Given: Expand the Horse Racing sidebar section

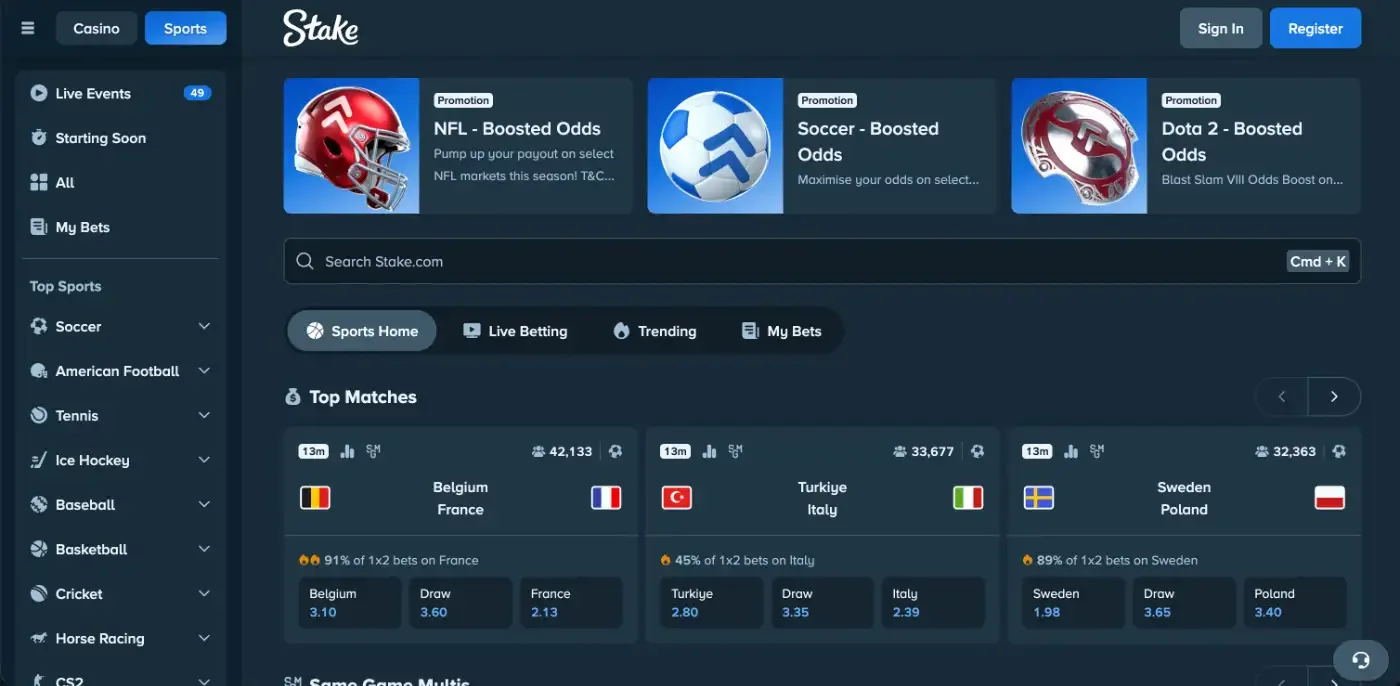Looking at the screenshot, I should pos(204,638).
